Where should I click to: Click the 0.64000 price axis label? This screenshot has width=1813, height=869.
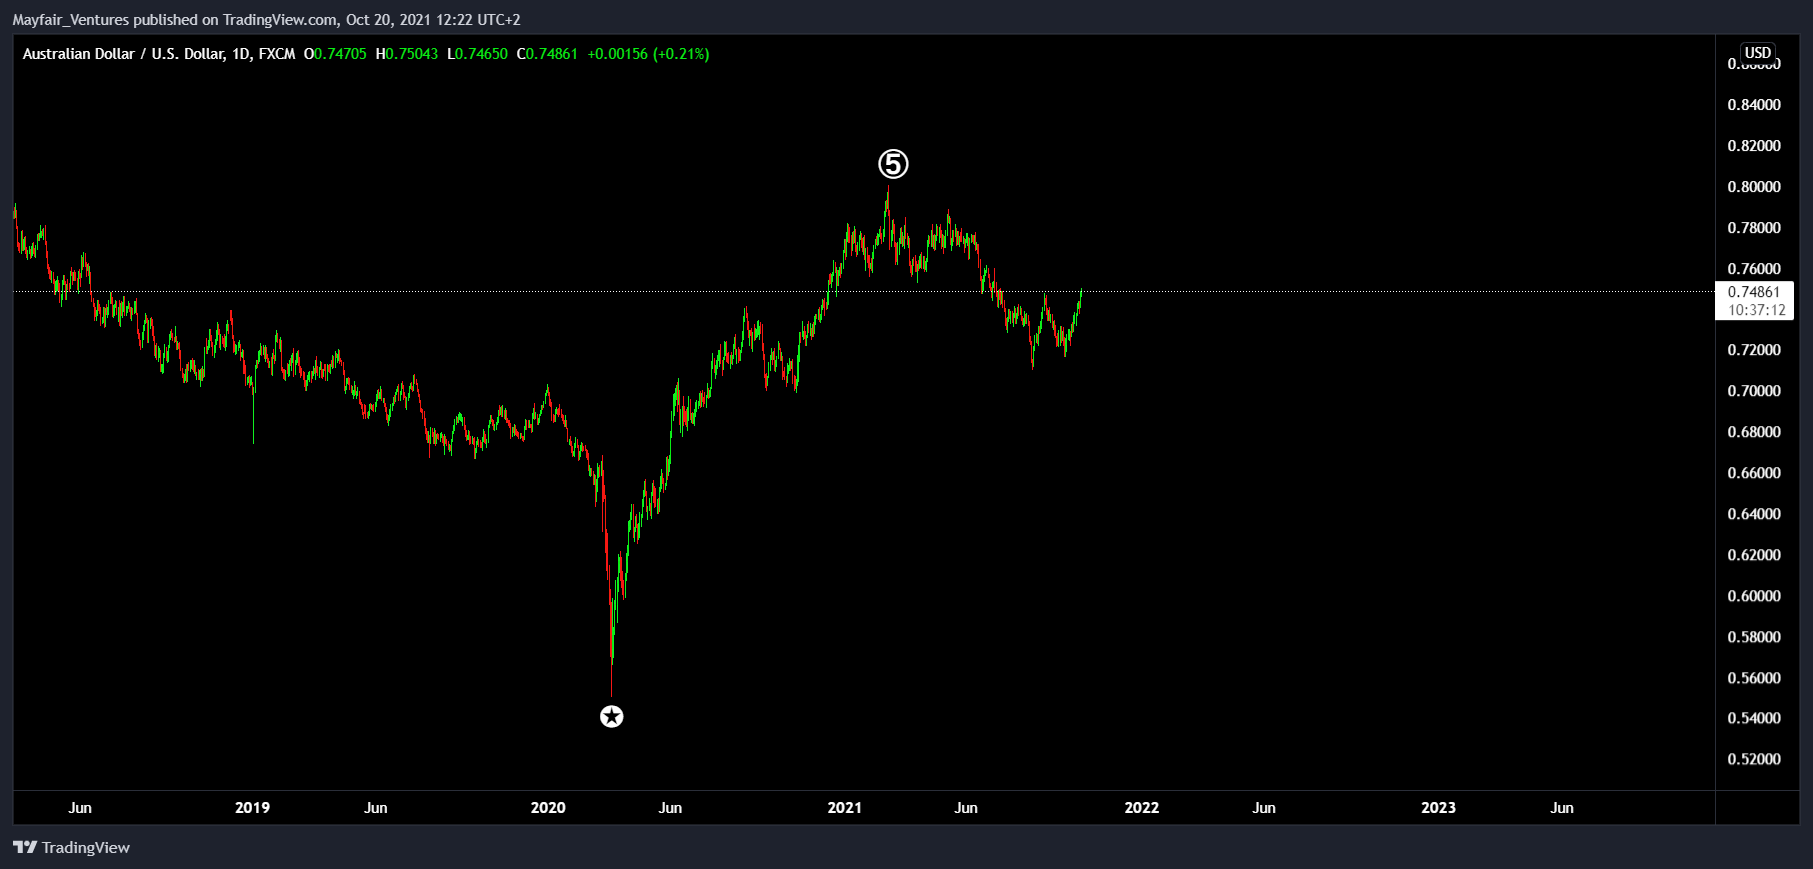(1754, 514)
